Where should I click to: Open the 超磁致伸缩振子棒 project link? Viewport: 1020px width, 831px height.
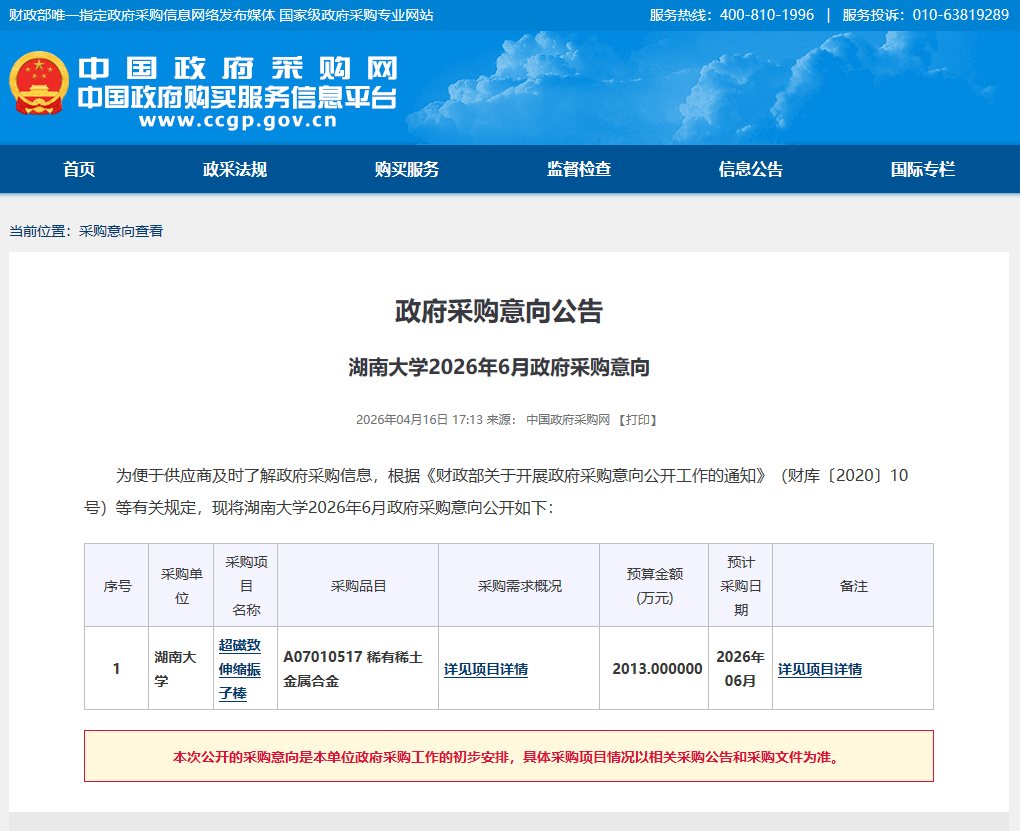(240, 669)
